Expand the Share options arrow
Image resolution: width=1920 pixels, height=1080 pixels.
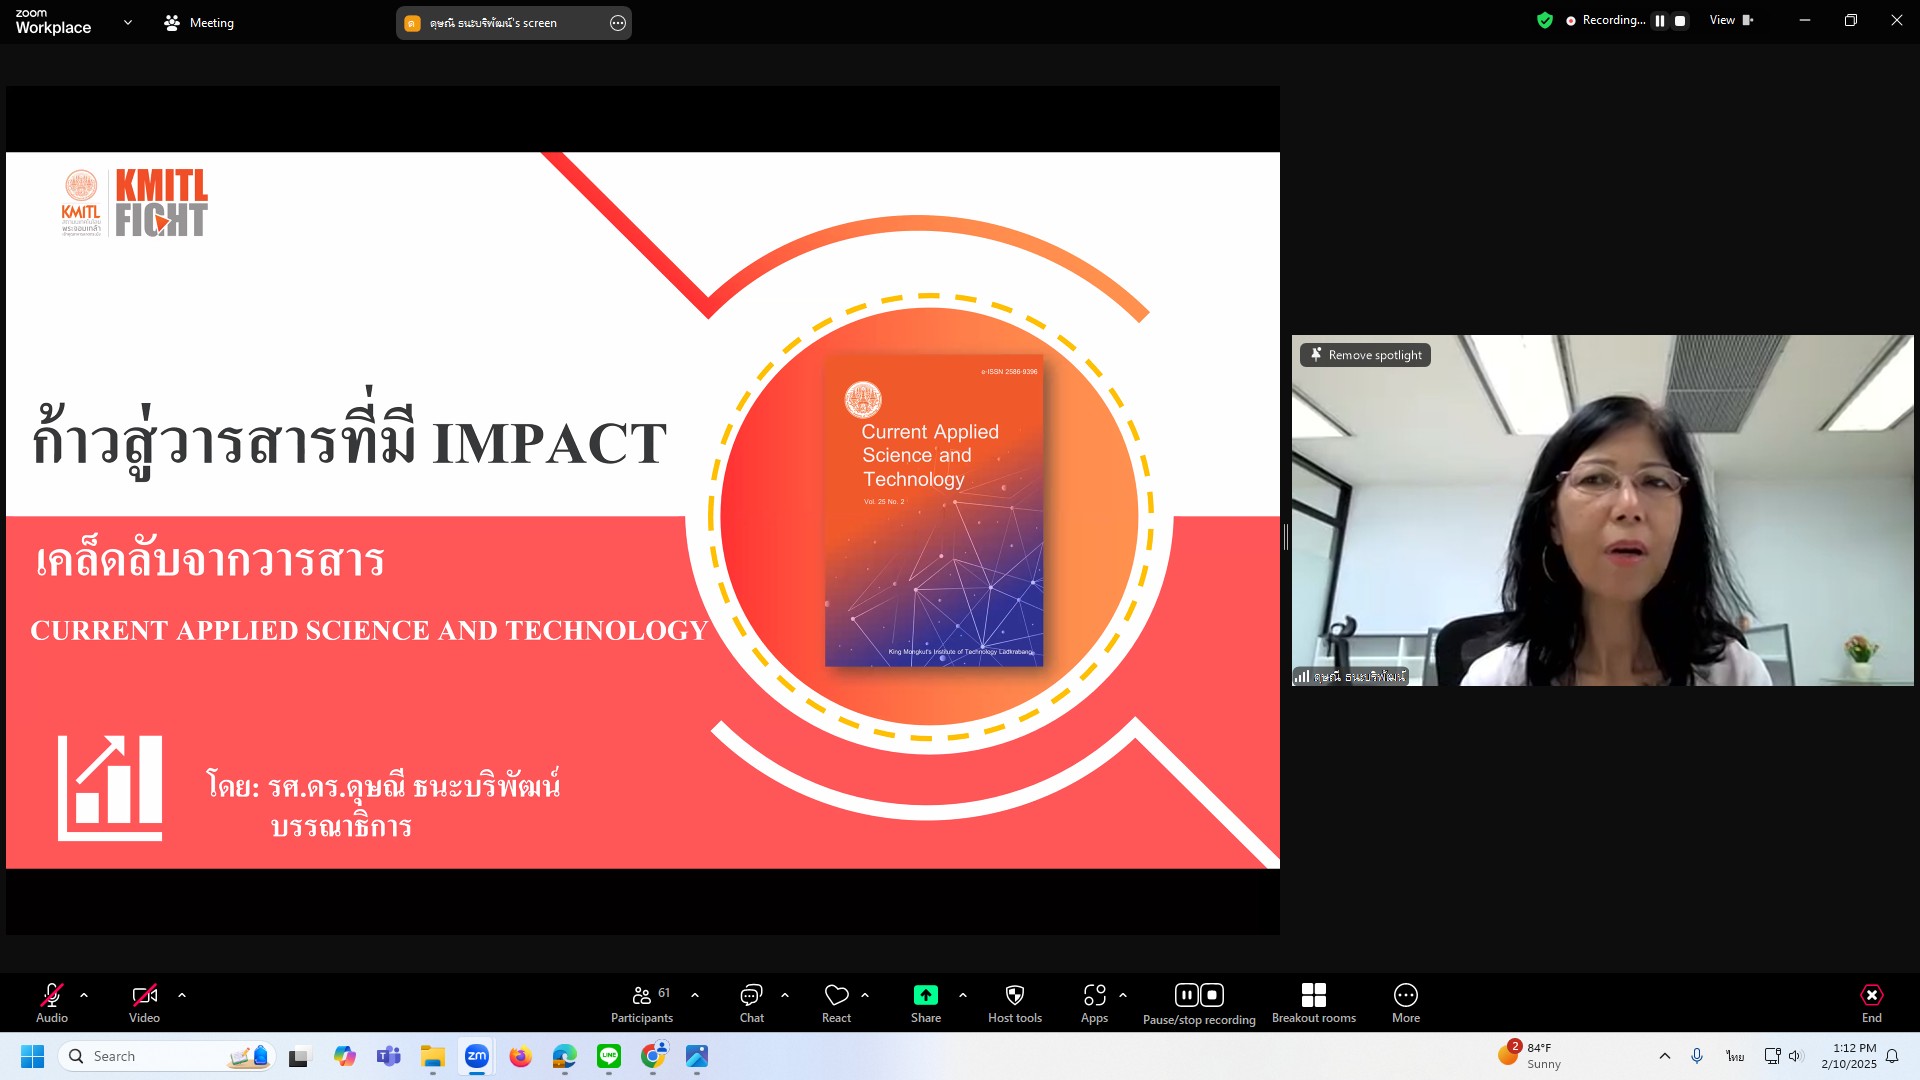click(963, 995)
